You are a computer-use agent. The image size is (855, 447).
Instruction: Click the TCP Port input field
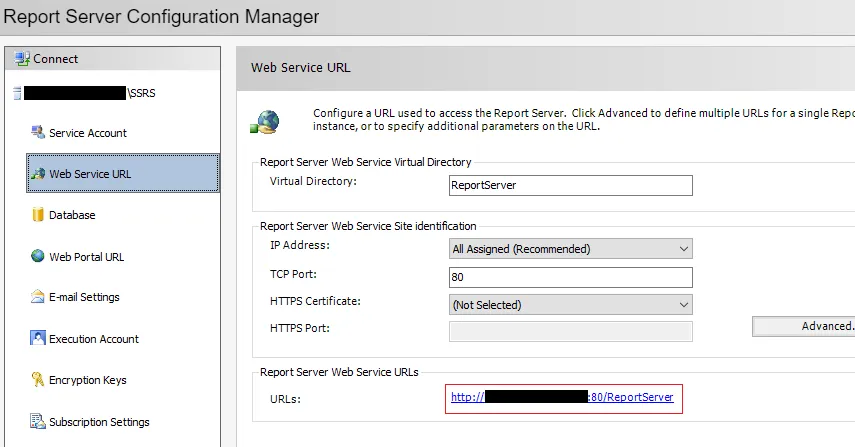click(x=569, y=277)
